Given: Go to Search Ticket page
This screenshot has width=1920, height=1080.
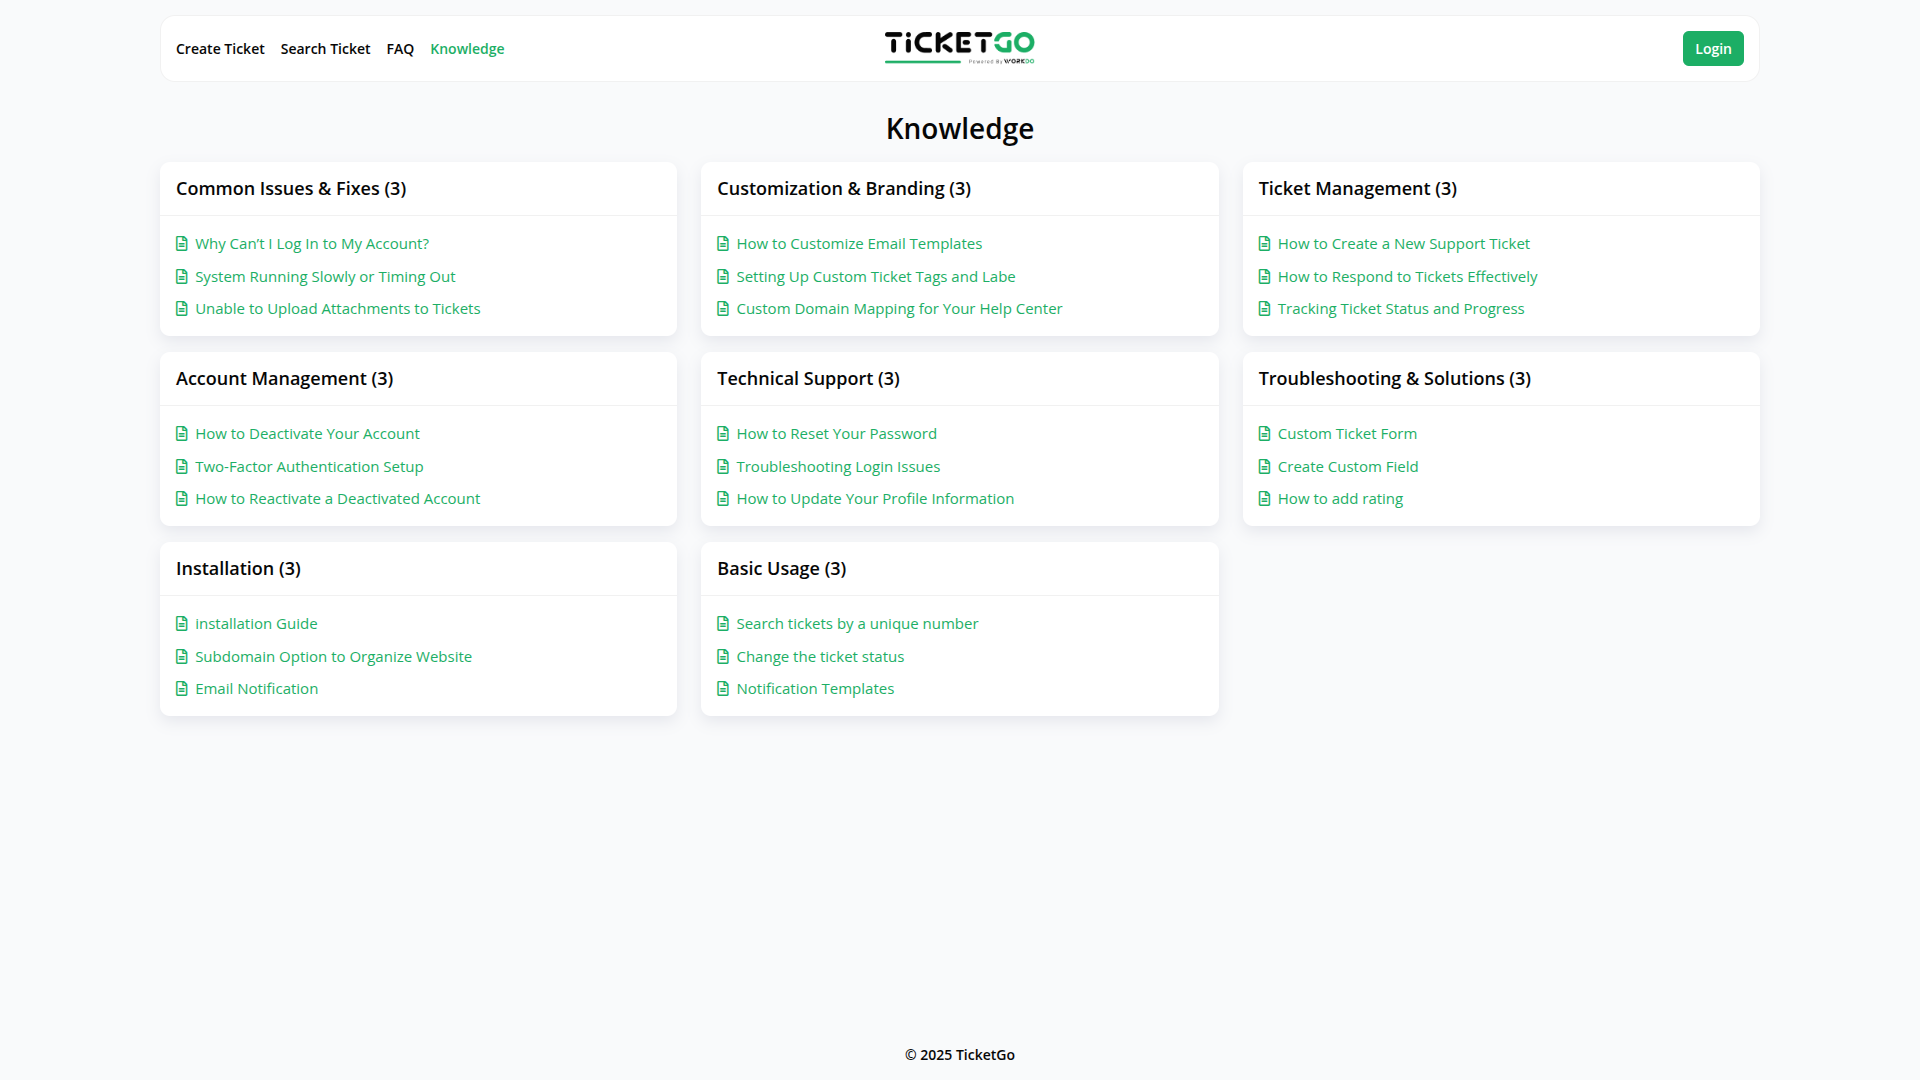Looking at the screenshot, I should 325,49.
